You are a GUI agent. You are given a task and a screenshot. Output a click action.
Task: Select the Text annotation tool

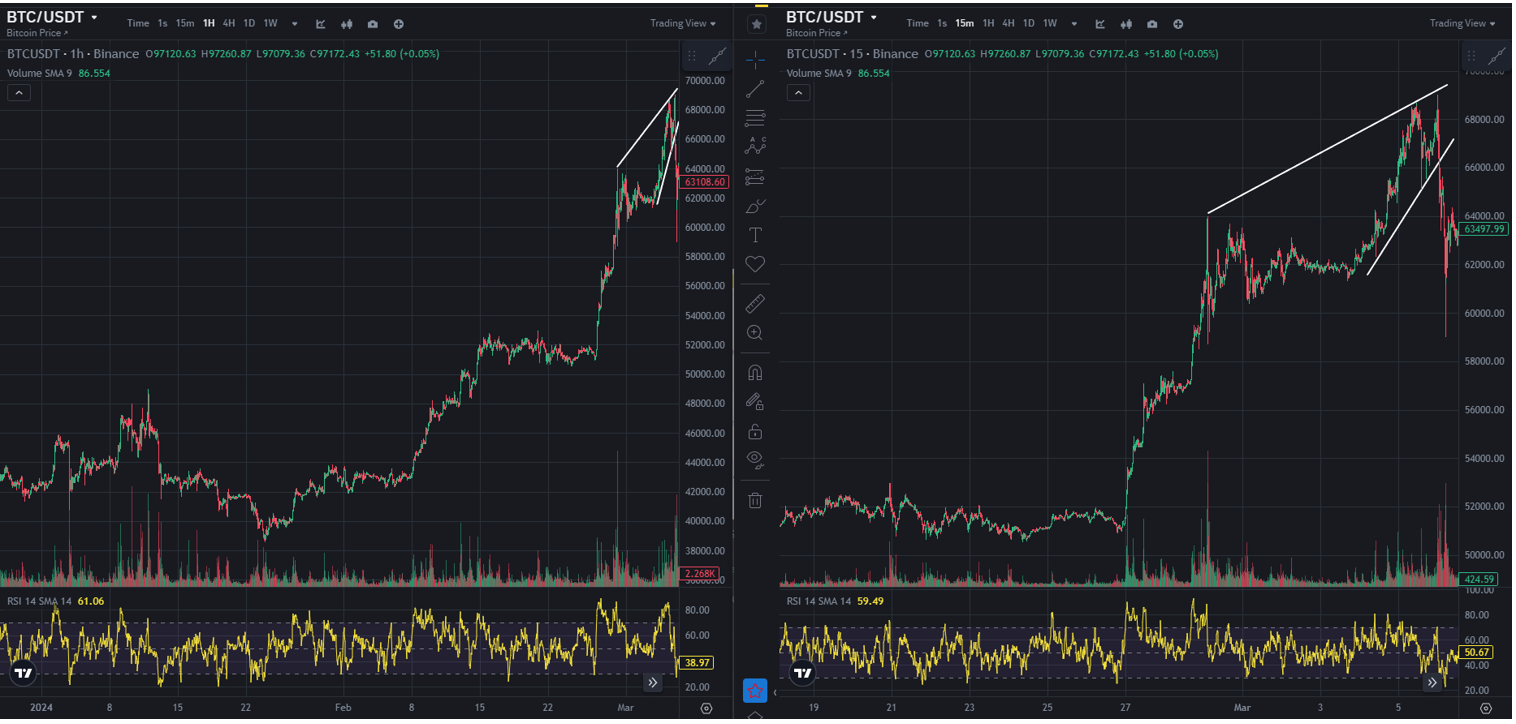point(755,235)
